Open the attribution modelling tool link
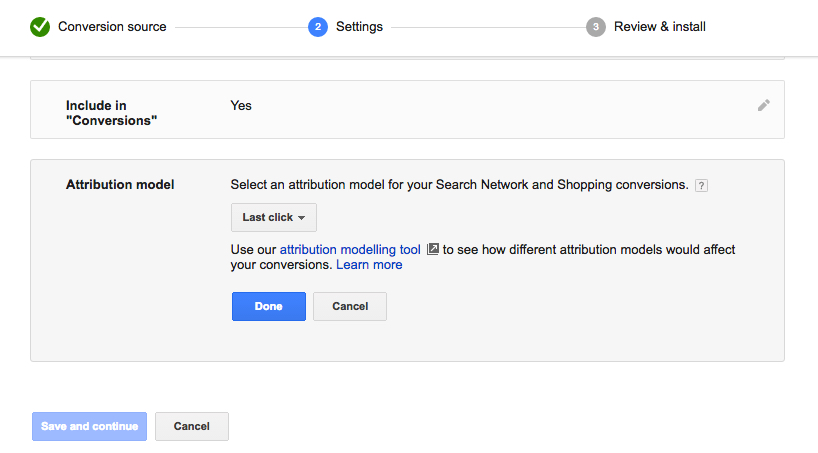 tap(350, 249)
